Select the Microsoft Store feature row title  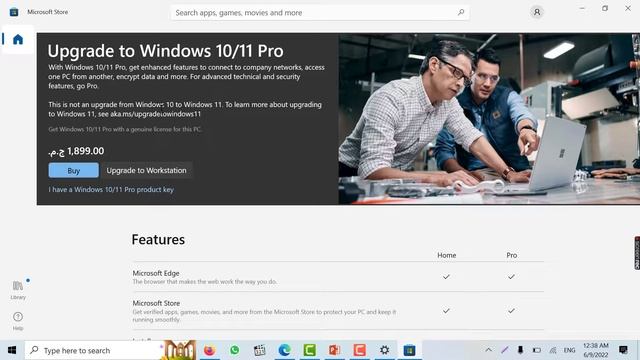tap(156, 303)
